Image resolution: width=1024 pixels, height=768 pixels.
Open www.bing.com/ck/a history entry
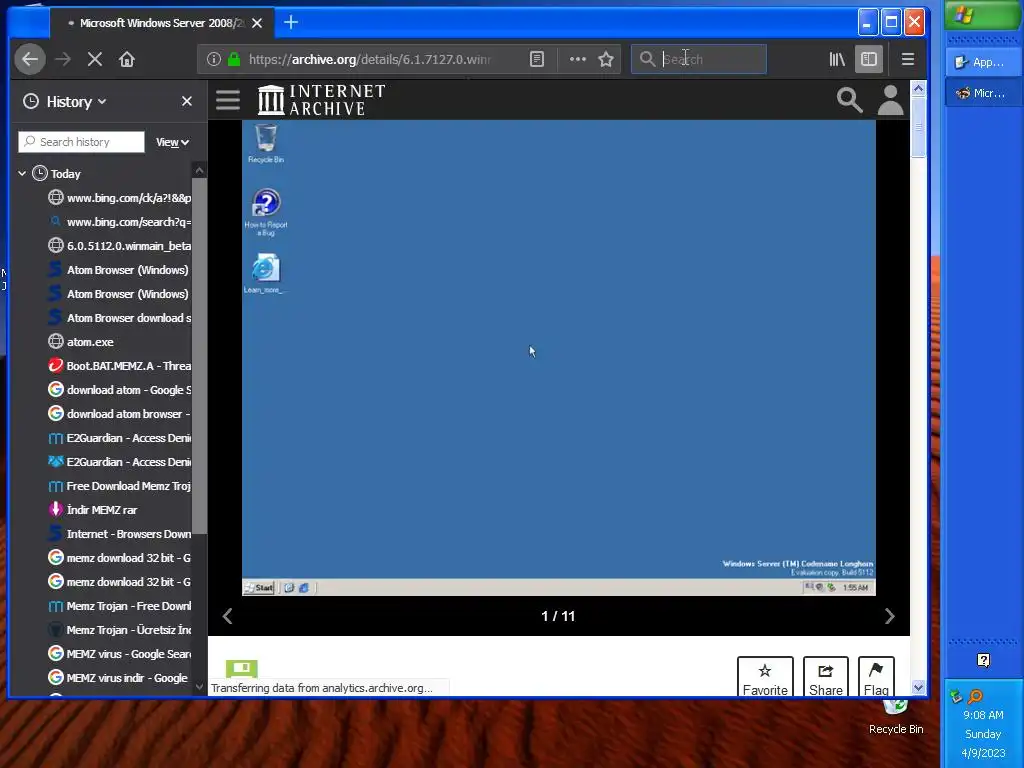pos(120,198)
